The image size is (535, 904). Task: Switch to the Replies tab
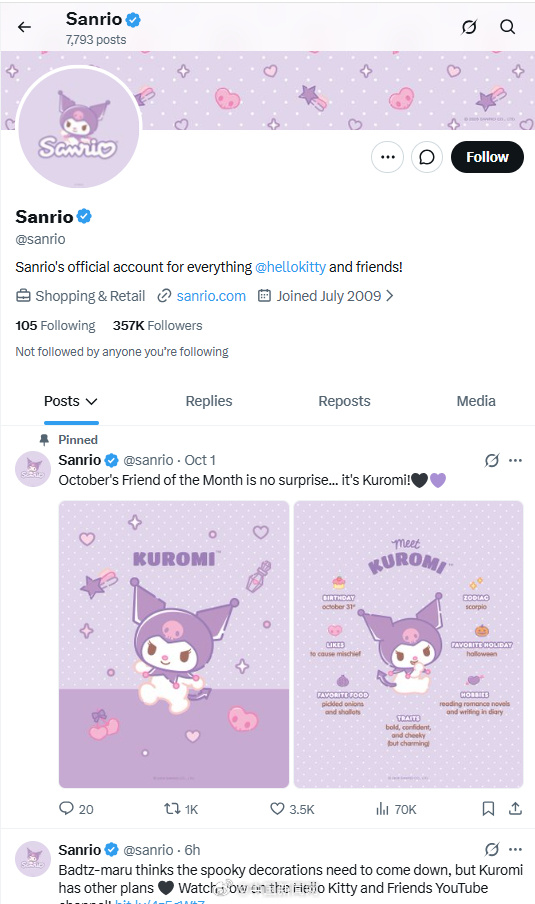pos(209,401)
